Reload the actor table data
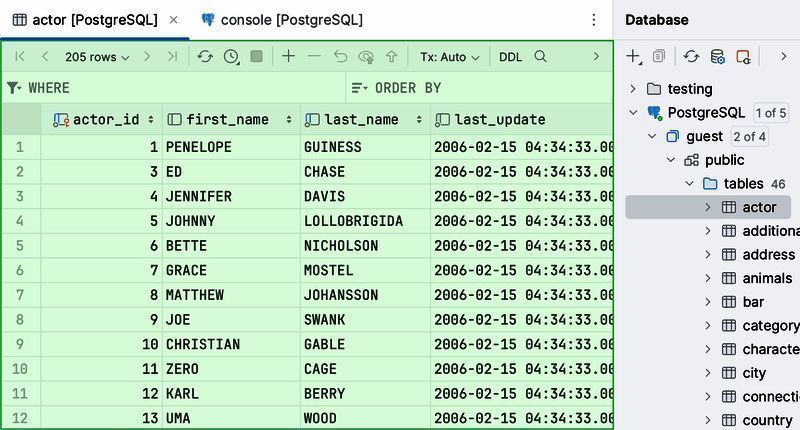Image resolution: width=800 pixels, height=430 pixels. [205, 57]
